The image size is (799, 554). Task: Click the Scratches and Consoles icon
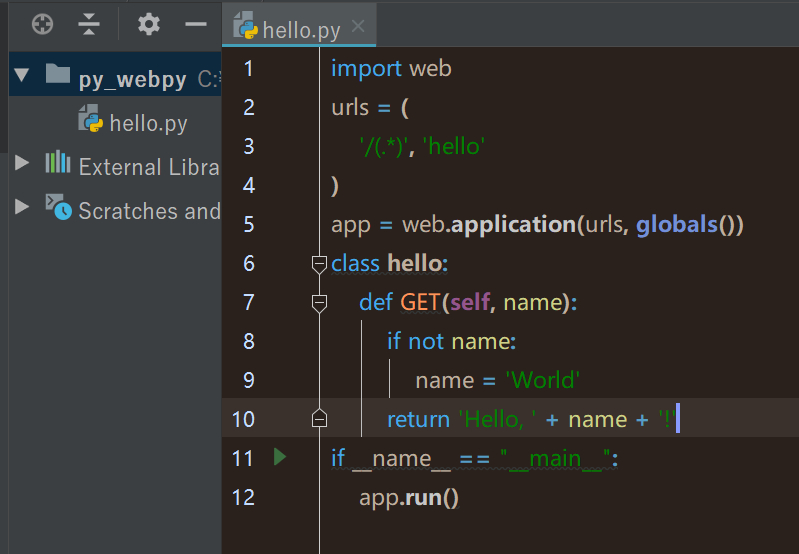point(58,208)
